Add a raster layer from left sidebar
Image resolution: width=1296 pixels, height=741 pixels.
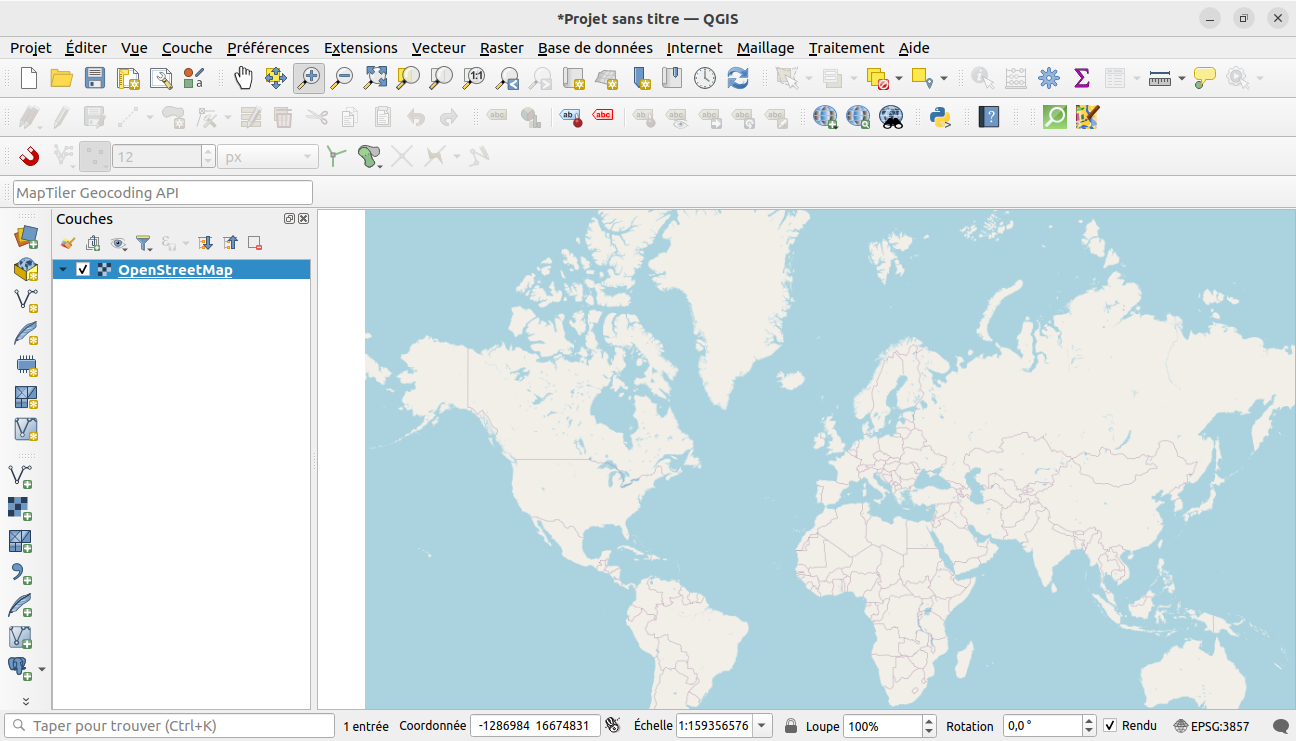click(20, 508)
